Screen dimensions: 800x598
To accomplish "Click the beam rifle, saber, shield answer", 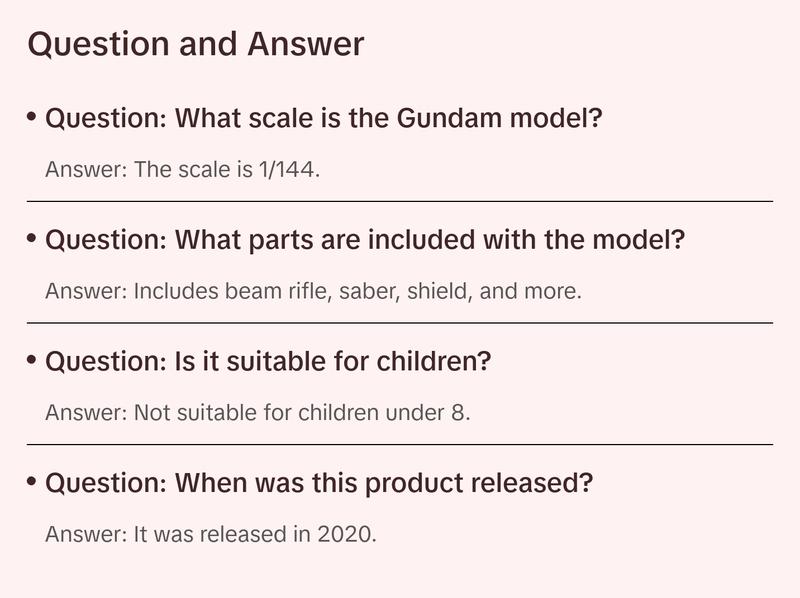I will [x=313, y=291].
